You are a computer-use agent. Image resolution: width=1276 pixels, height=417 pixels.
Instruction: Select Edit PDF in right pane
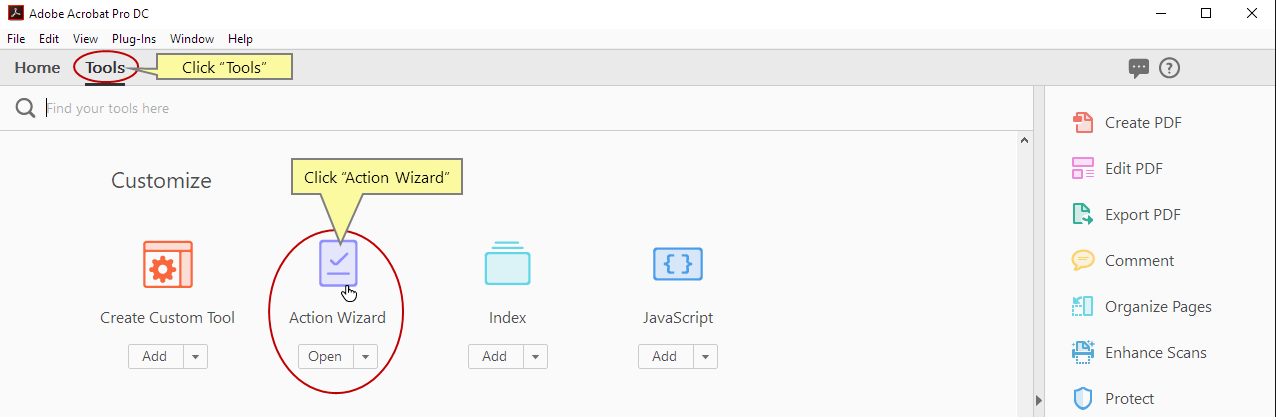pos(1133,169)
